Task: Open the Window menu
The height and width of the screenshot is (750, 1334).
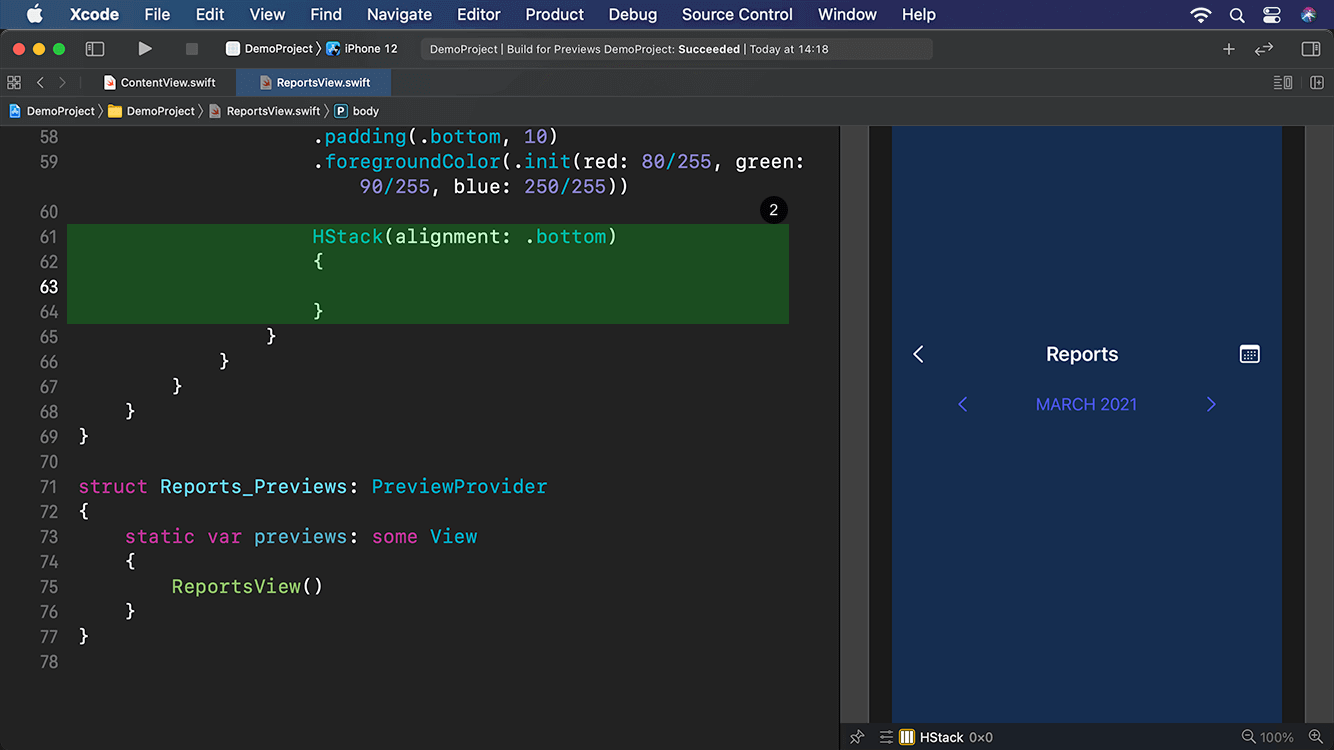Action: [847, 14]
